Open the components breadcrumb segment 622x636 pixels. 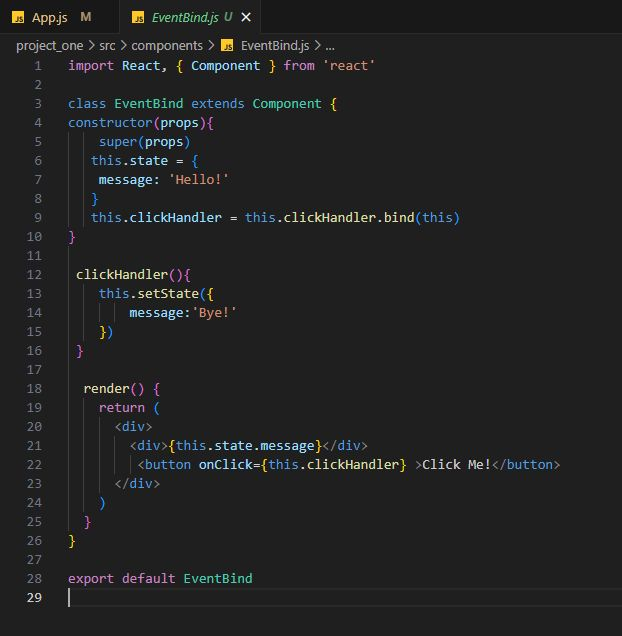point(167,45)
